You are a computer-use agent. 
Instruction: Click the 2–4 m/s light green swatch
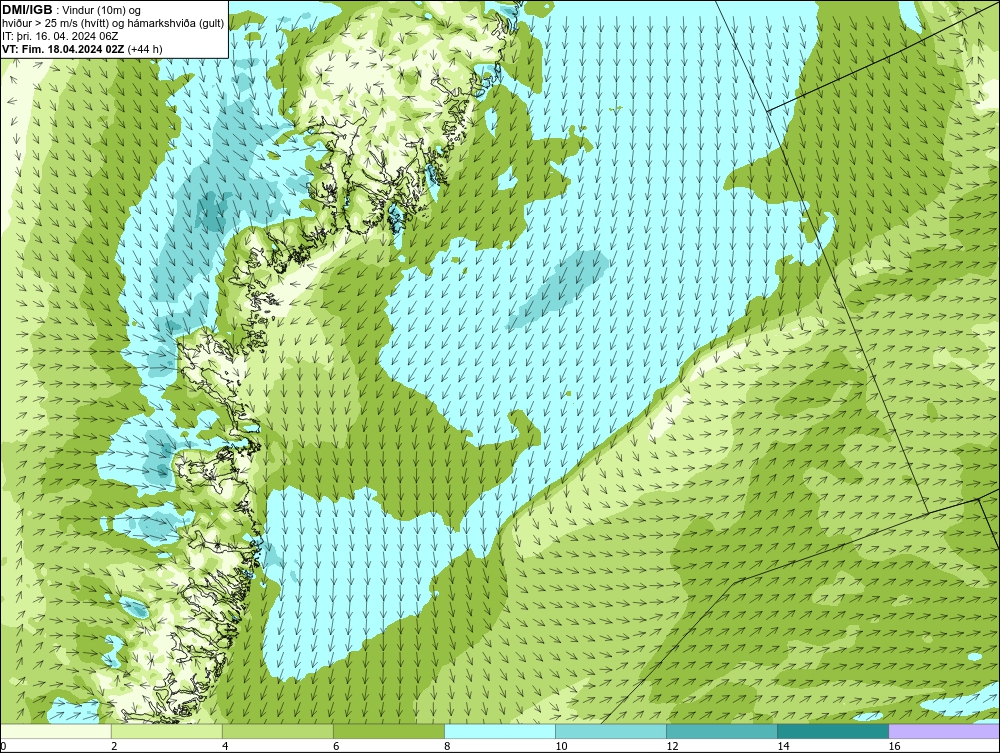[x=167, y=731]
